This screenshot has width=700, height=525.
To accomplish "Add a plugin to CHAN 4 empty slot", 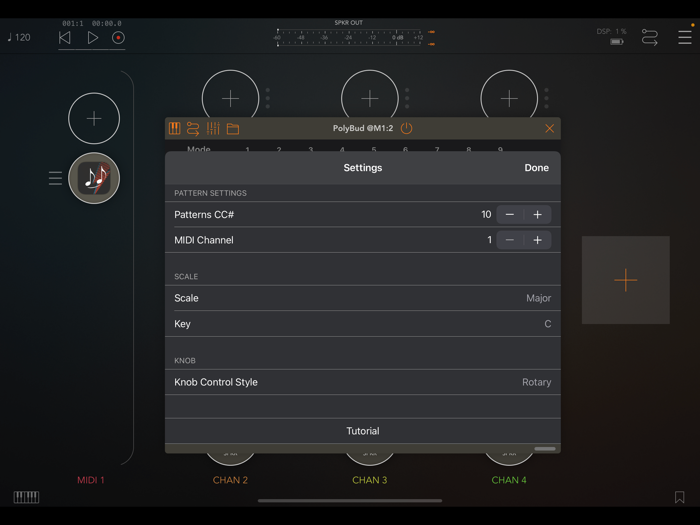I will coord(509,98).
